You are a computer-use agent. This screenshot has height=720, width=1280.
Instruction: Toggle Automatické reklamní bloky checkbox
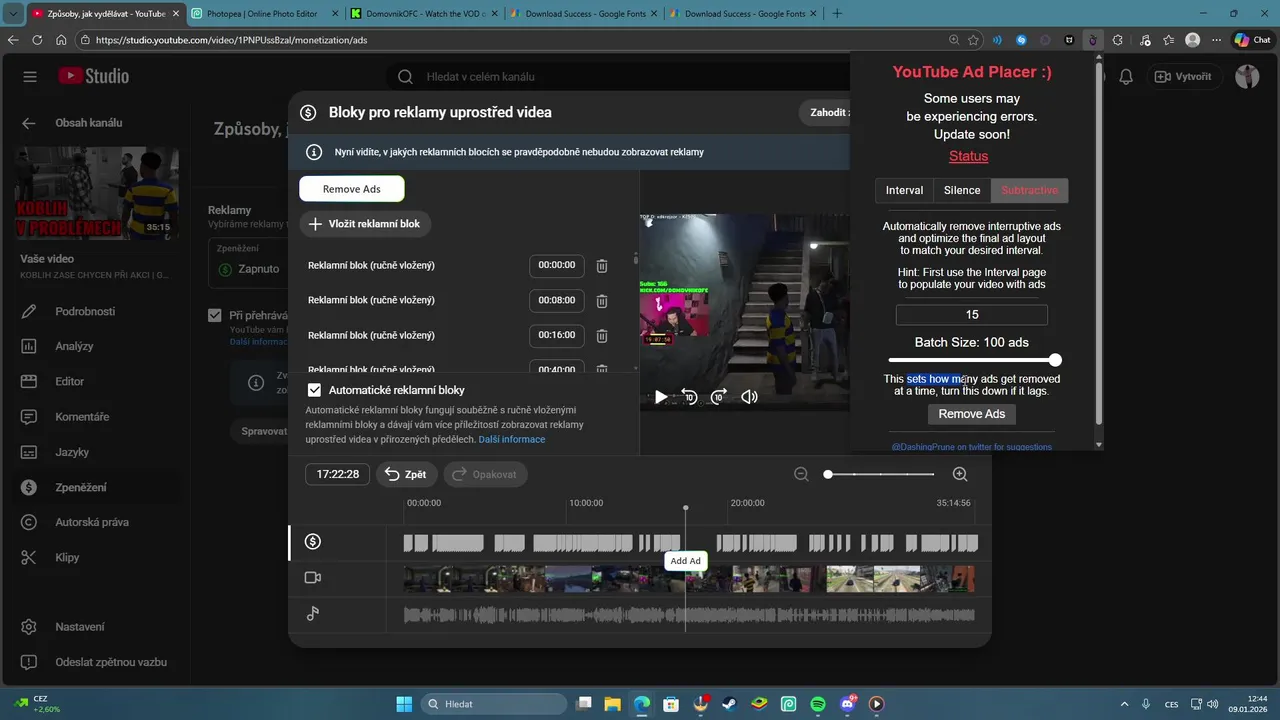pyautogui.click(x=314, y=390)
